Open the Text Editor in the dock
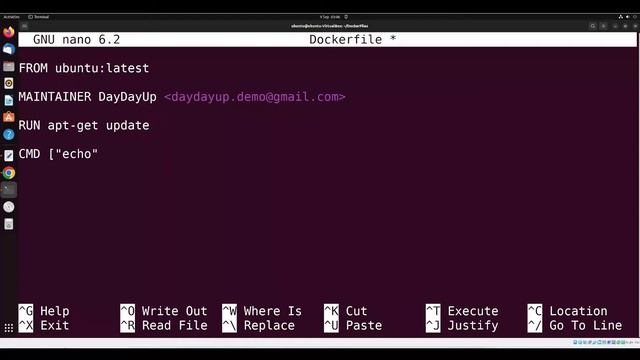The height and width of the screenshot is (360, 640). coord(9,156)
